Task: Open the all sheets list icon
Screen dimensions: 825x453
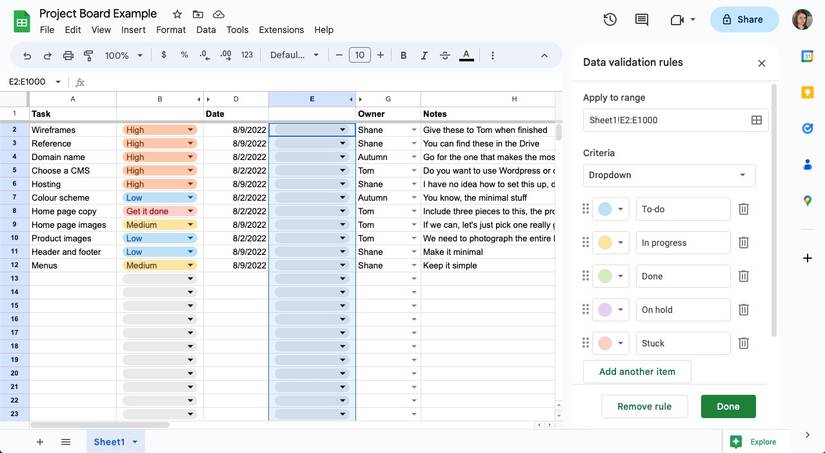Action: point(65,442)
